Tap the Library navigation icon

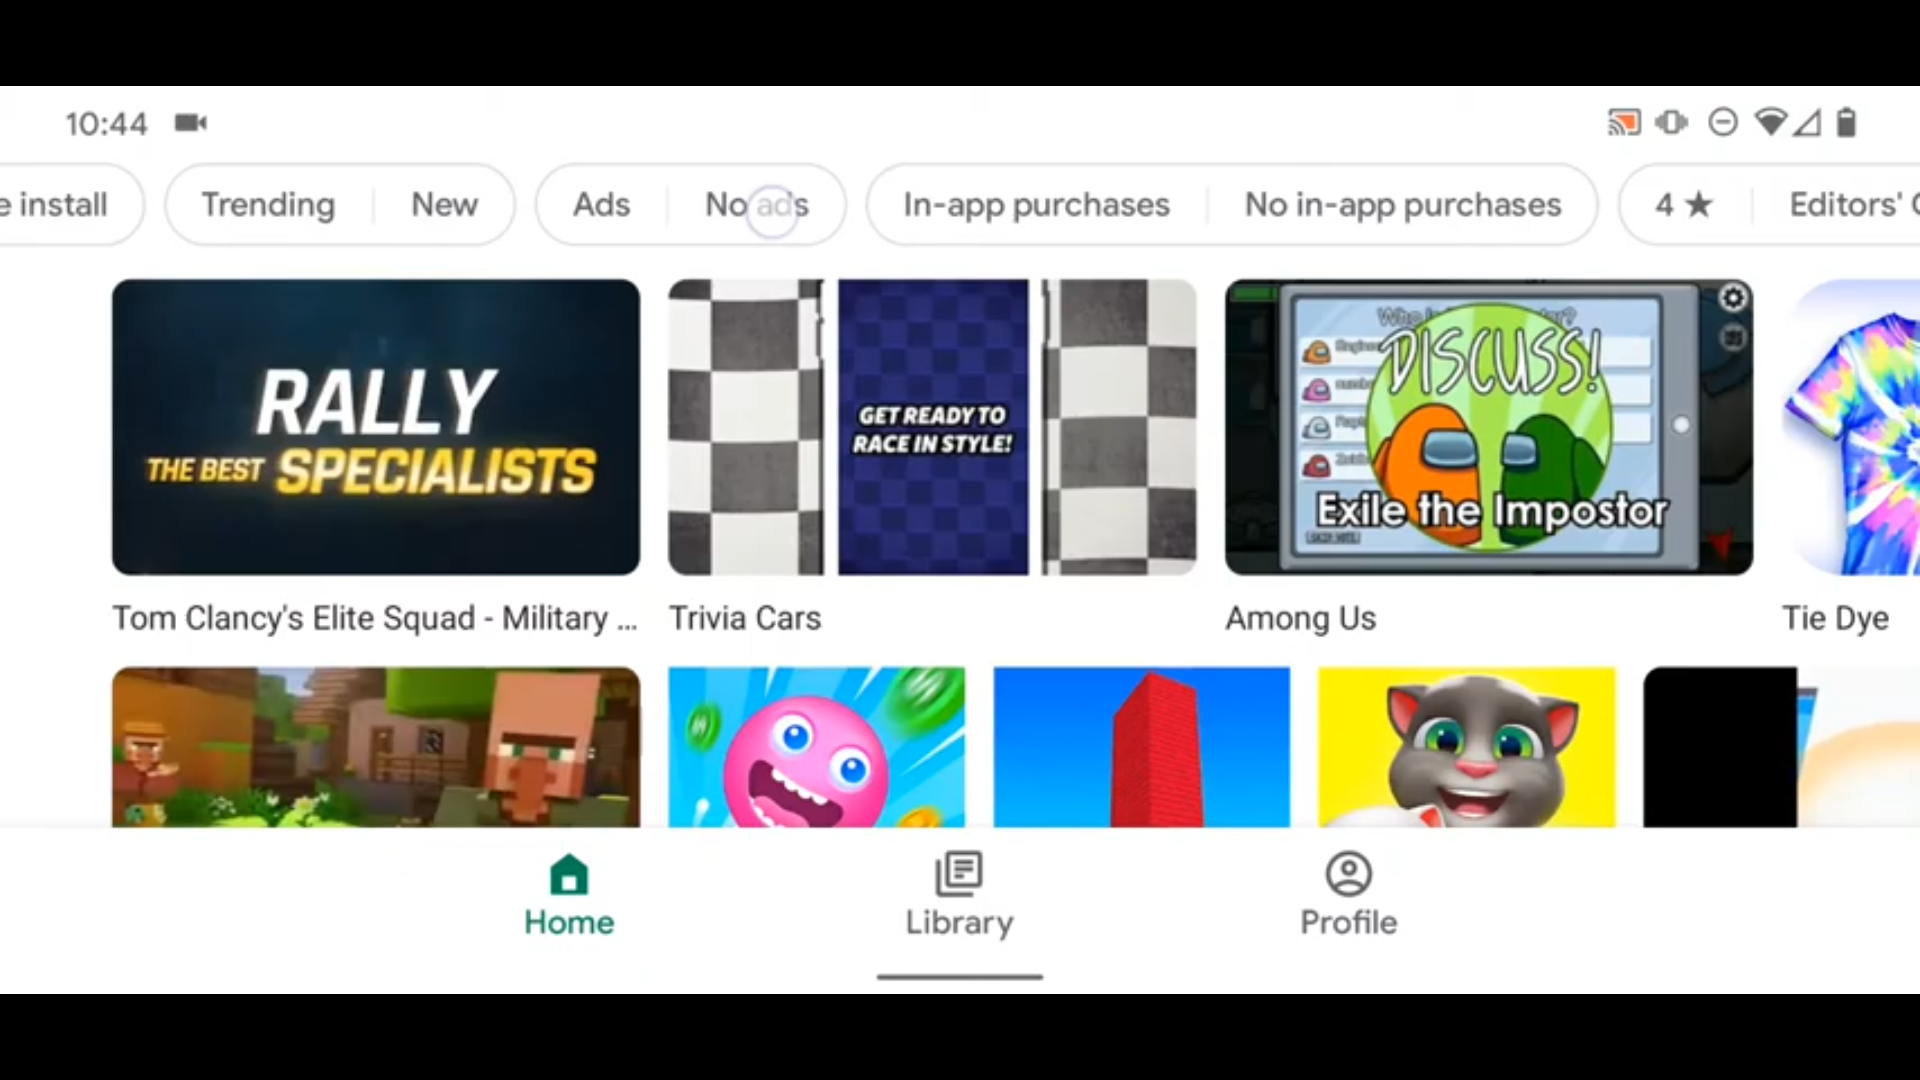[x=959, y=872]
